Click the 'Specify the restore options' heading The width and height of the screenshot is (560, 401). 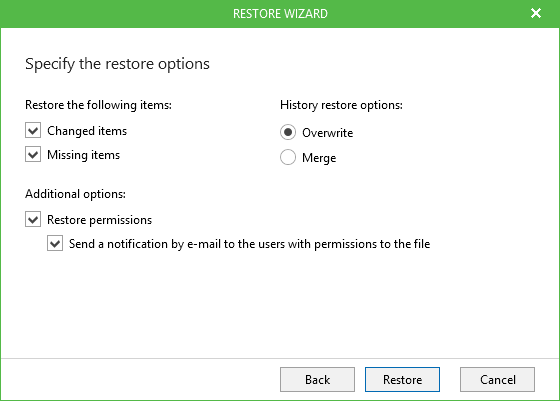tap(117, 64)
